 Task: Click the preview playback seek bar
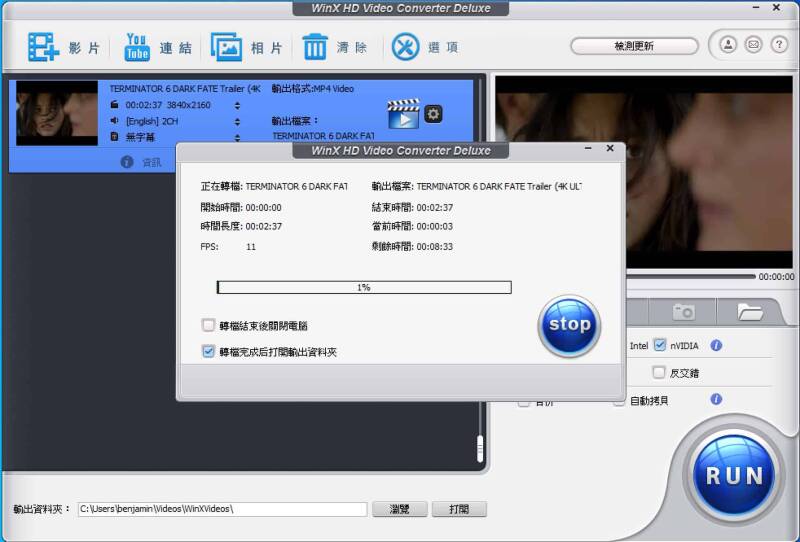click(691, 277)
